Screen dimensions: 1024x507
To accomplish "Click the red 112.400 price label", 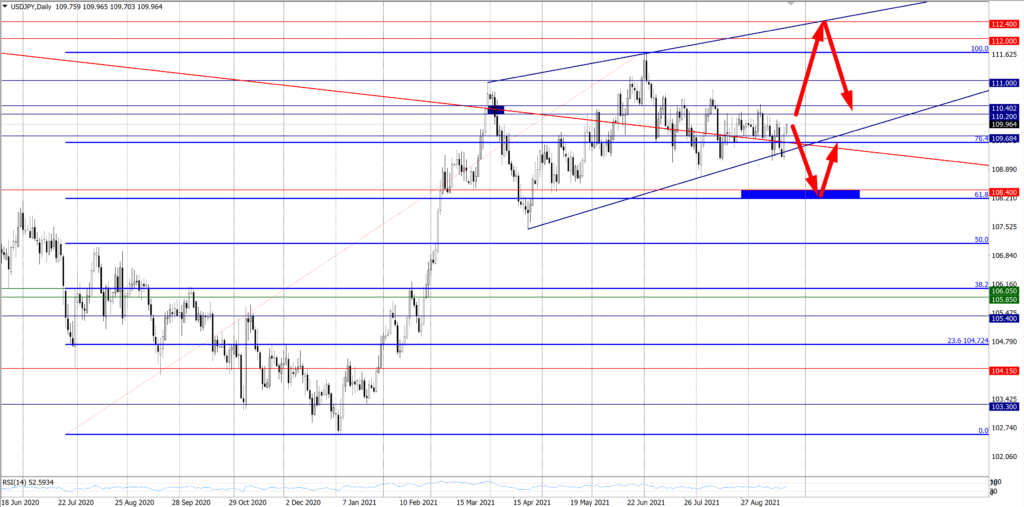I will [x=1004, y=23].
